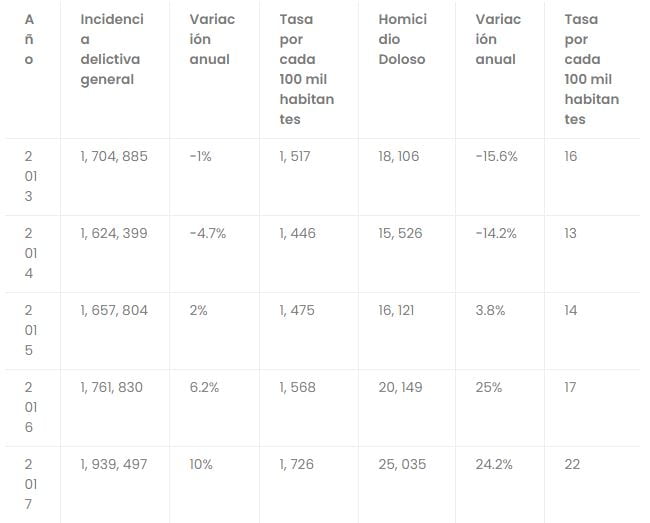Select the homicide rate 22 cell
This screenshot has height=523, width=650.
(x=572, y=465)
